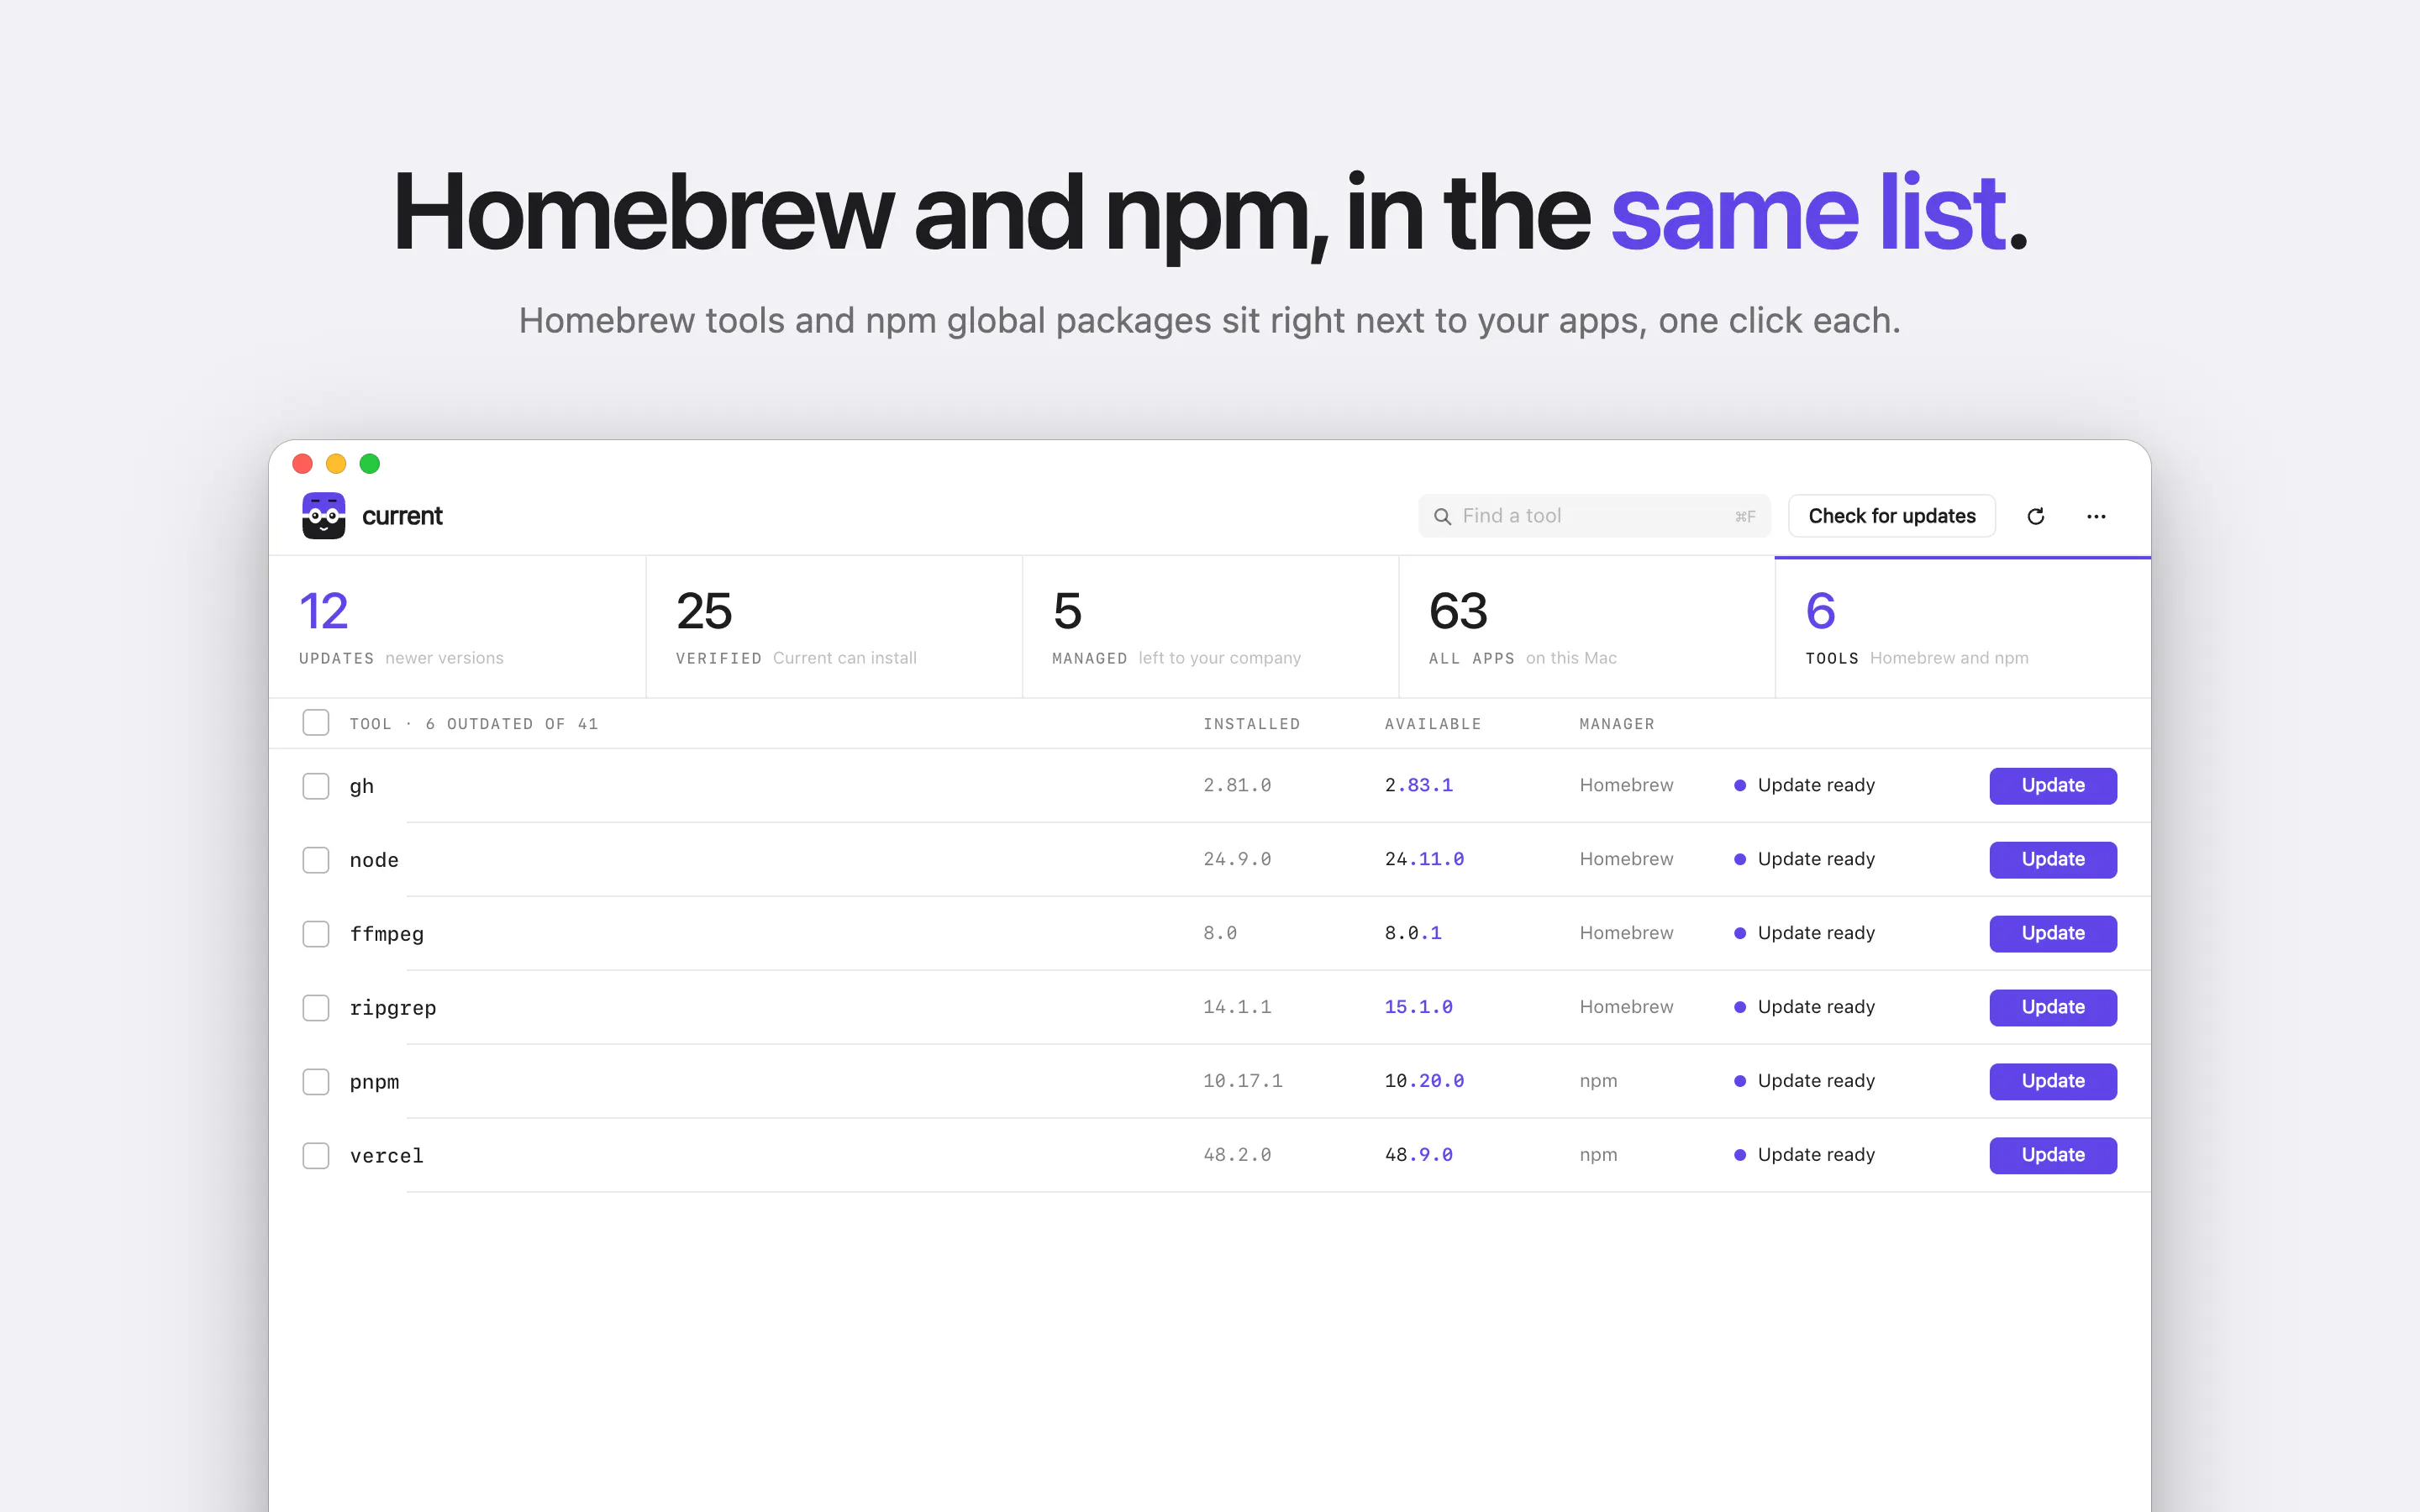2420x1512 pixels.
Task: Check the box for gh
Action: coord(316,786)
